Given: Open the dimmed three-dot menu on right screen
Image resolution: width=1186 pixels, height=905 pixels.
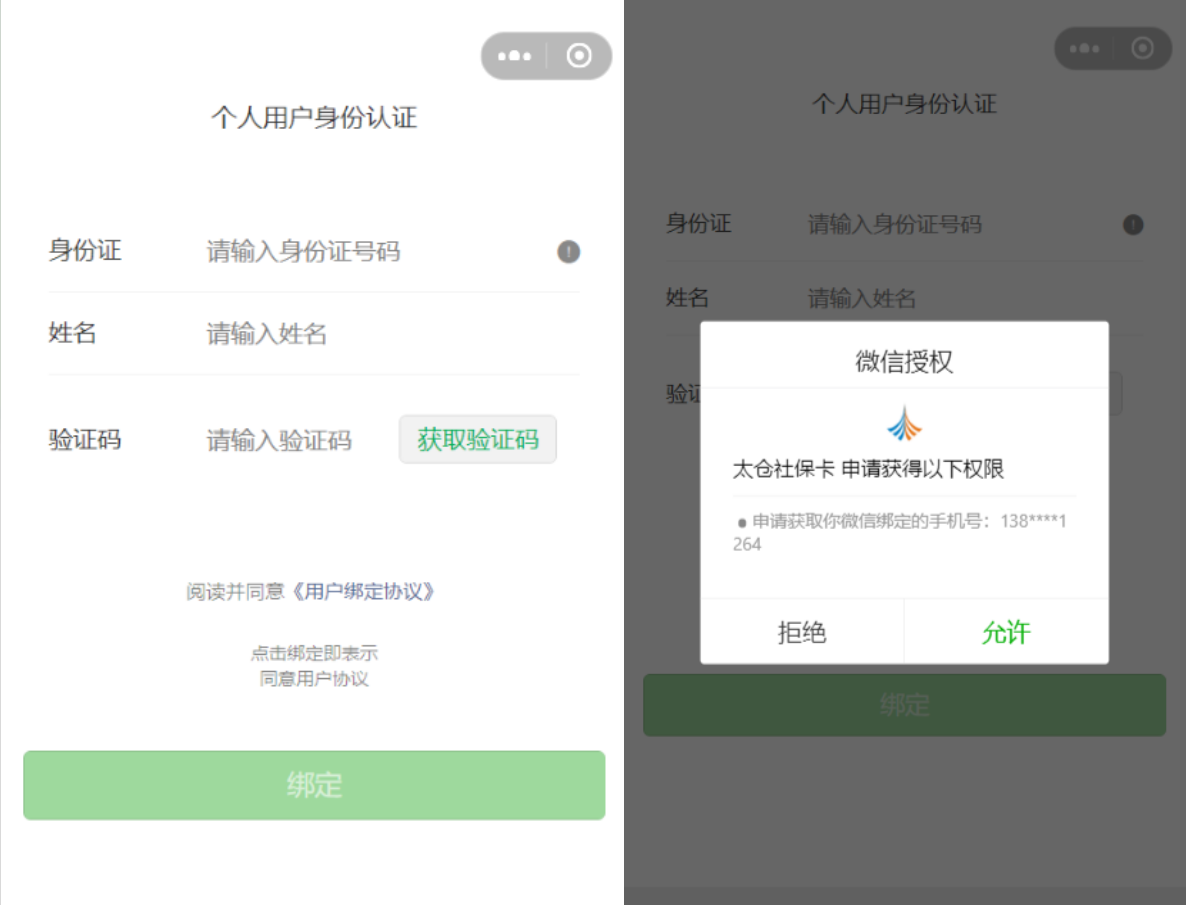Looking at the screenshot, I should 1085,48.
